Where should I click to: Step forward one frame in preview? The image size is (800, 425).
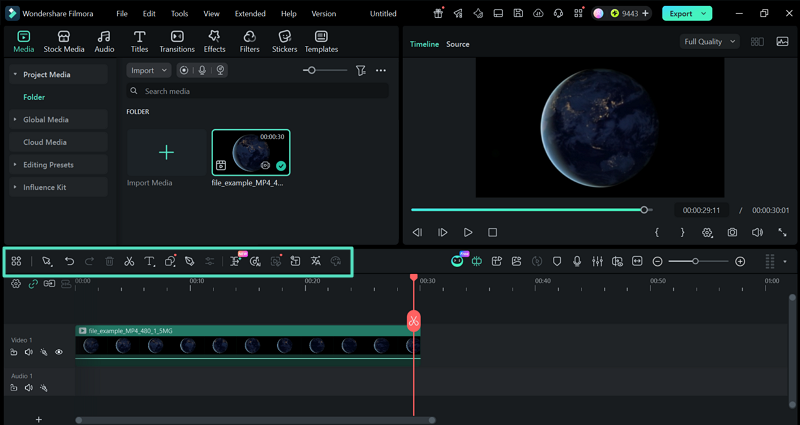click(x=442, y=233)
